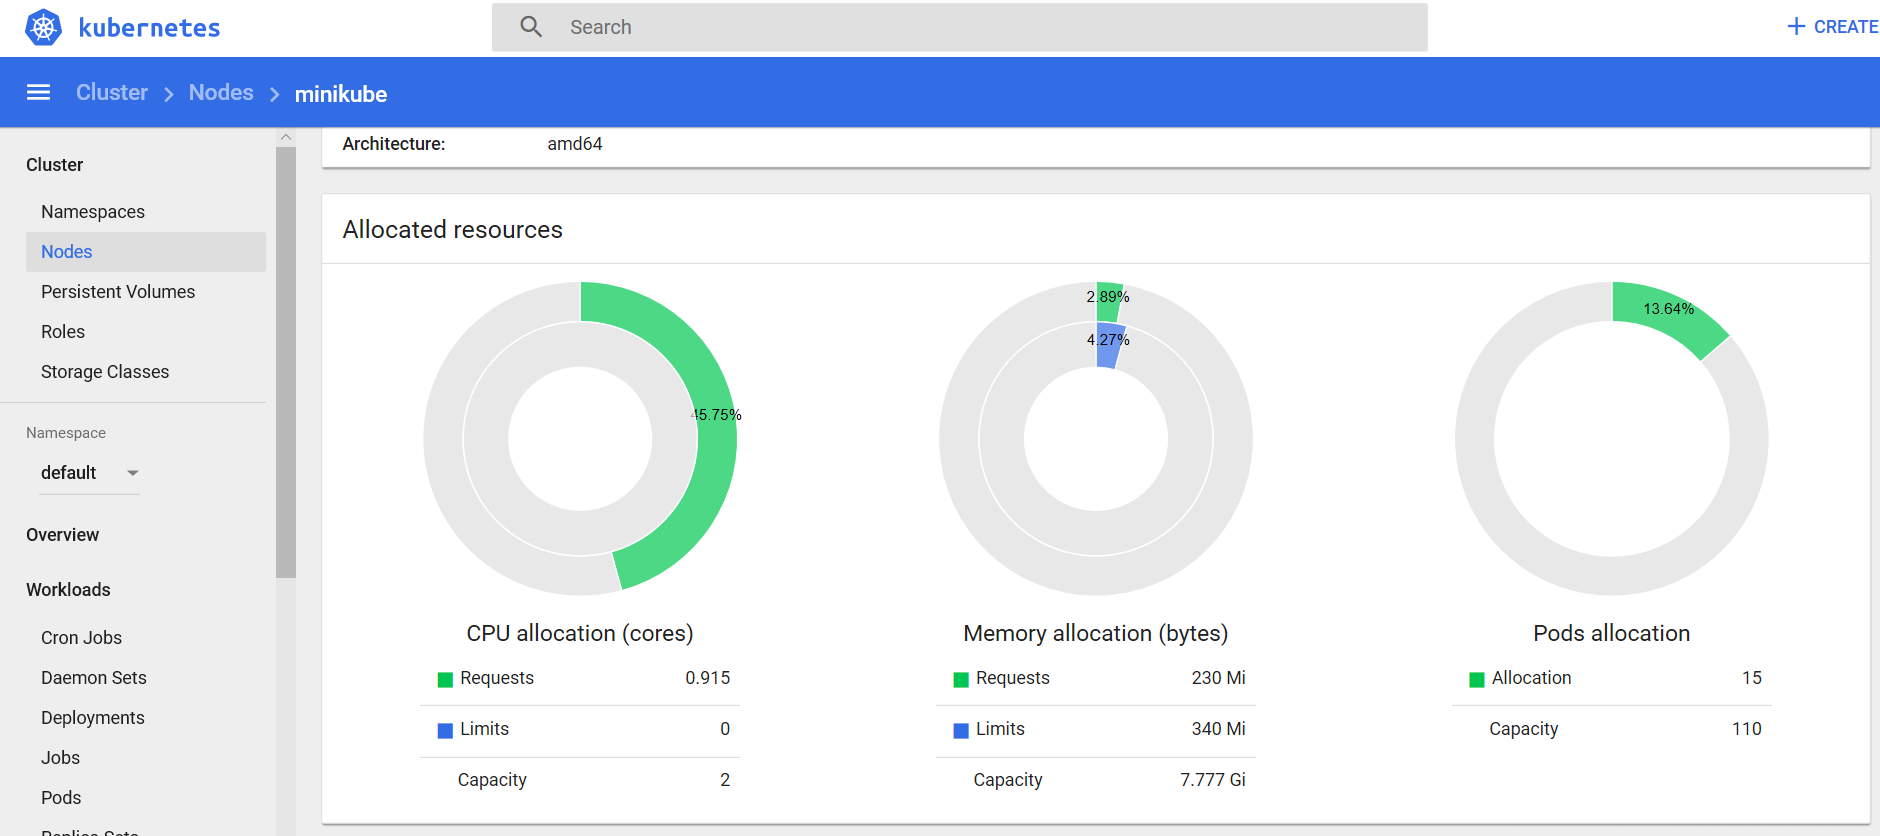Click the sidebar scrollbar thumb
The width and height of the screenshot is (1880, 836).
coord(286,362)
